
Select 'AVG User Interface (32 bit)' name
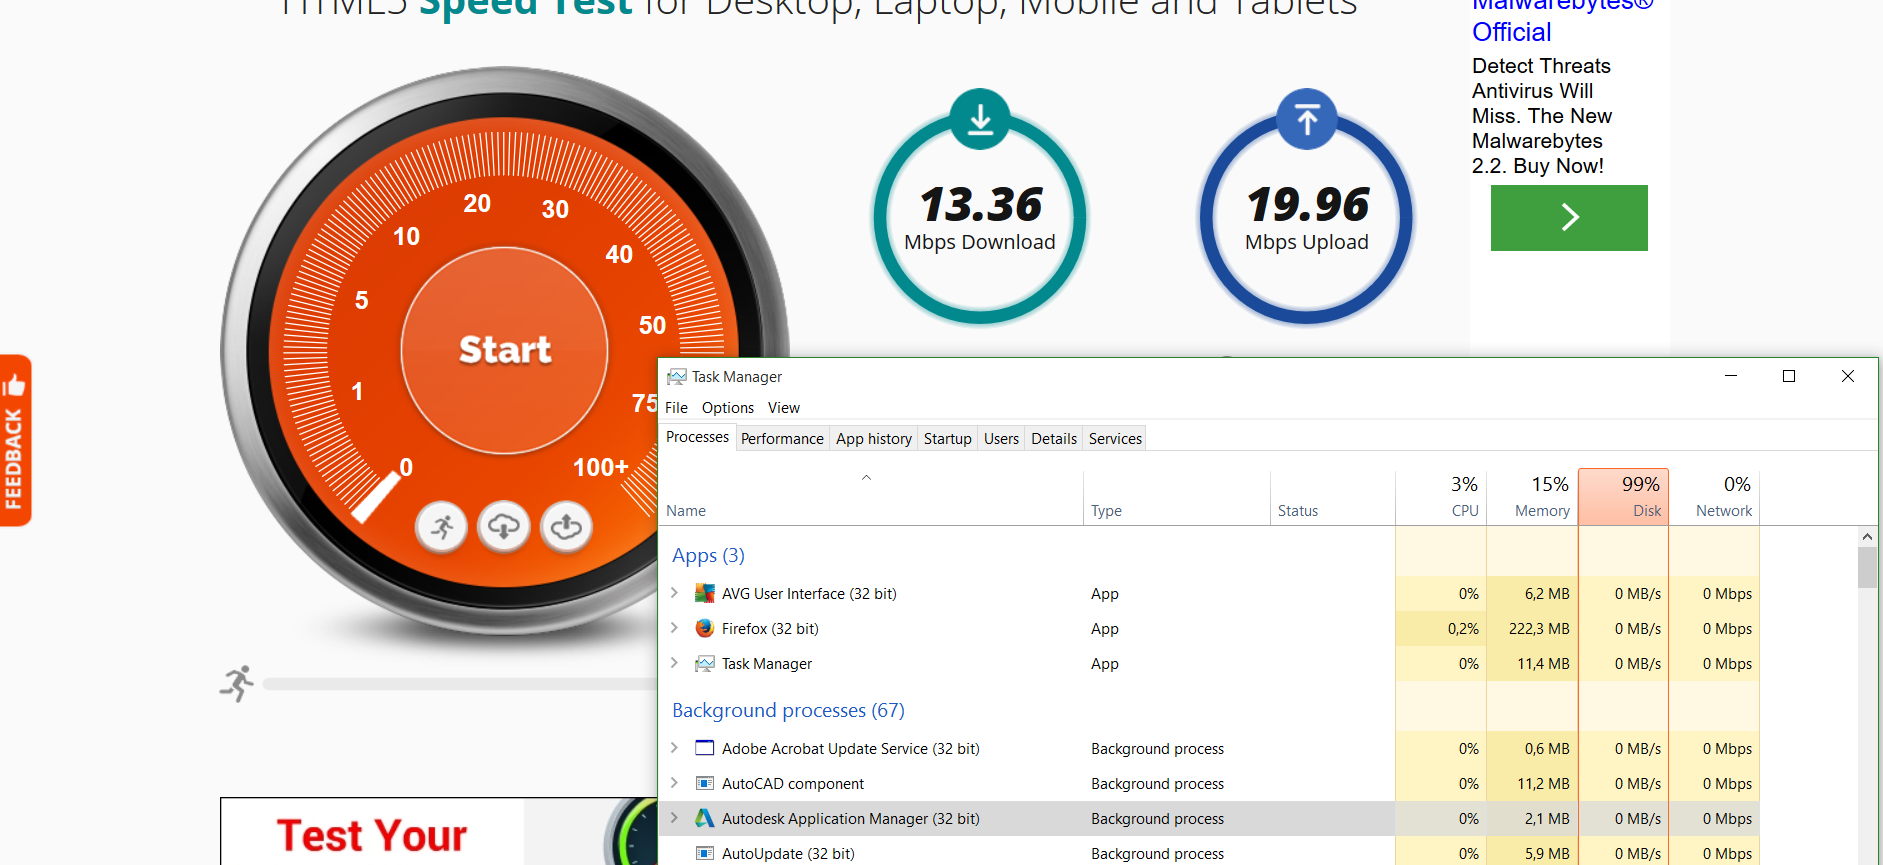(809, 593)
